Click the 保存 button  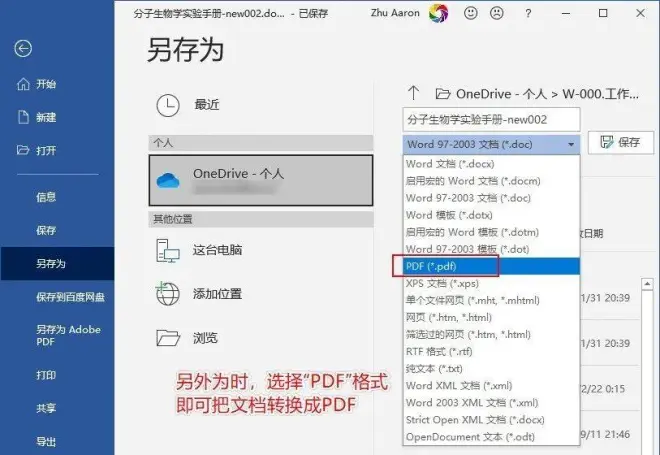[x=621, y=142]
